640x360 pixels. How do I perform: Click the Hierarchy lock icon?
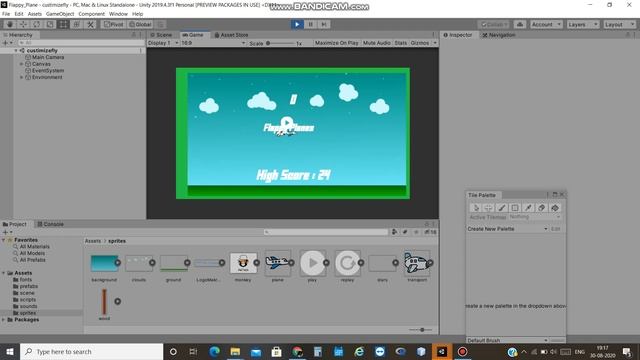133,35
